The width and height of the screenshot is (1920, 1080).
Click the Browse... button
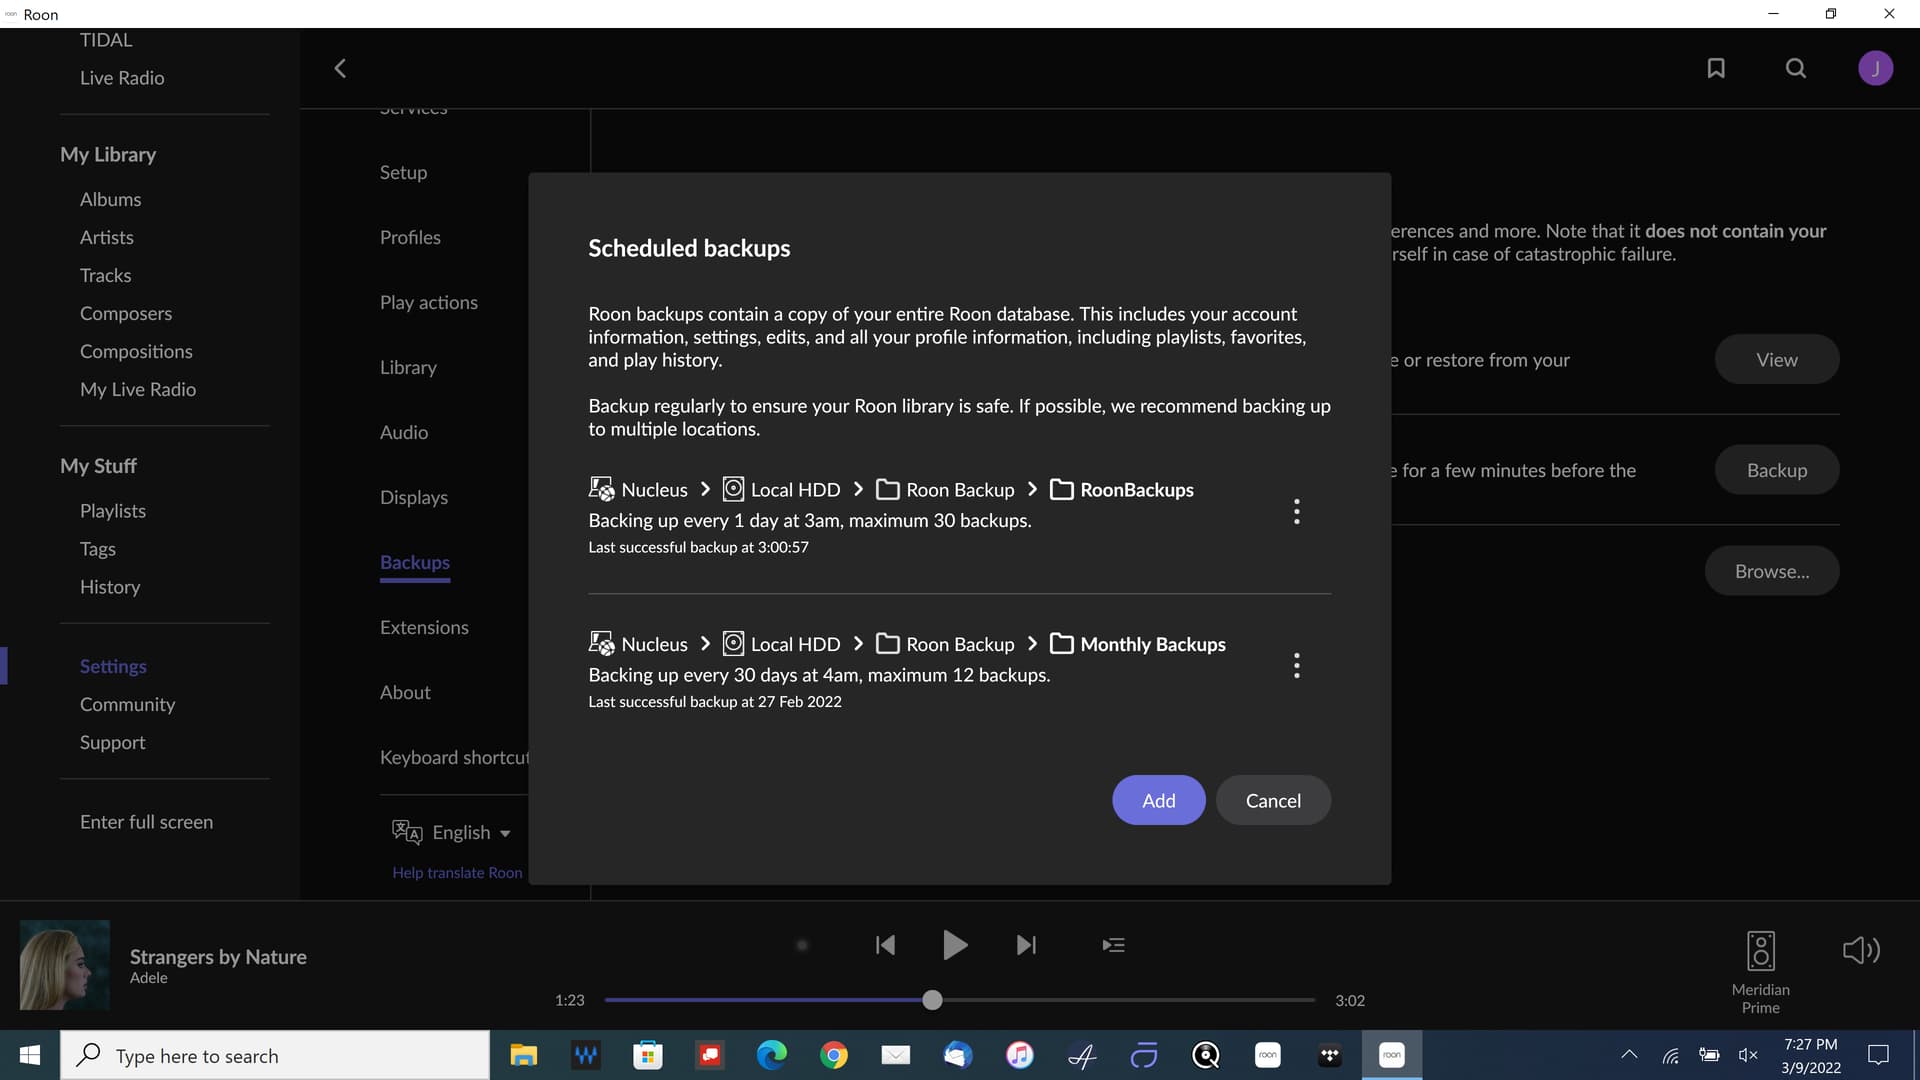pyautogui.click(x=1771, y=571)
